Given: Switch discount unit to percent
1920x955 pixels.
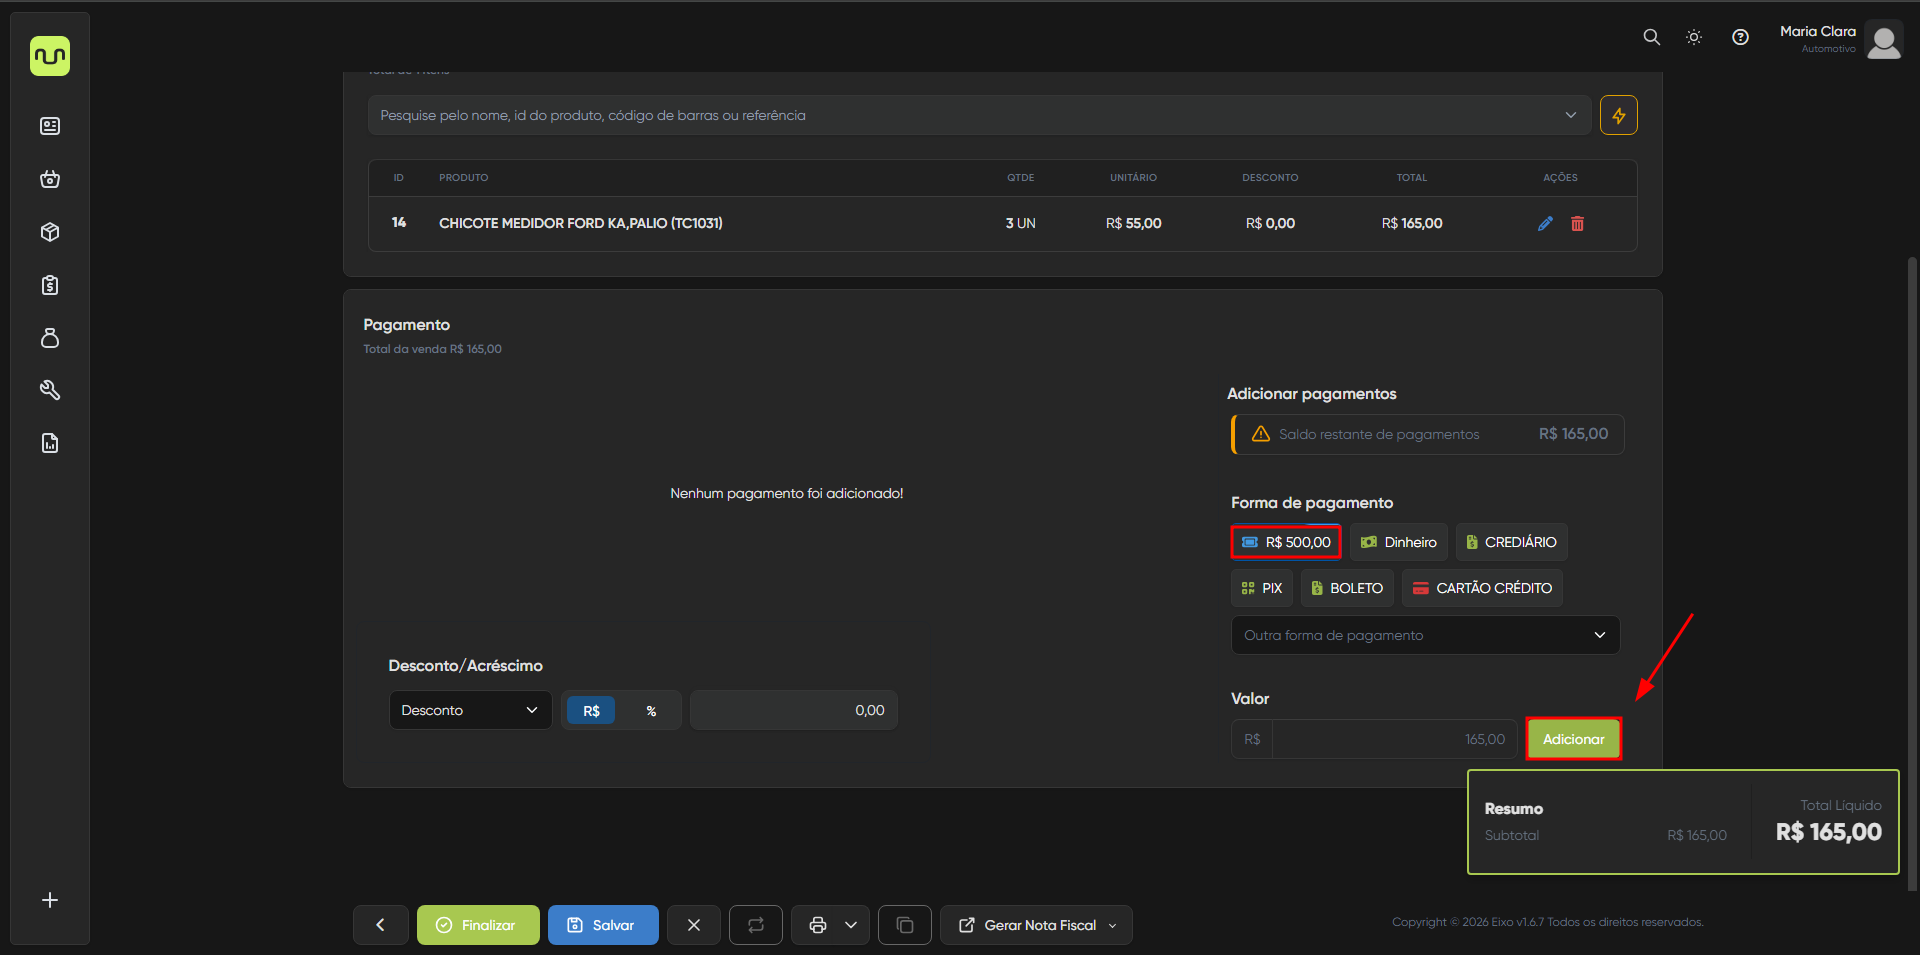Looking at the screenshot, I should pyautogui.click(x=651, y=710).
